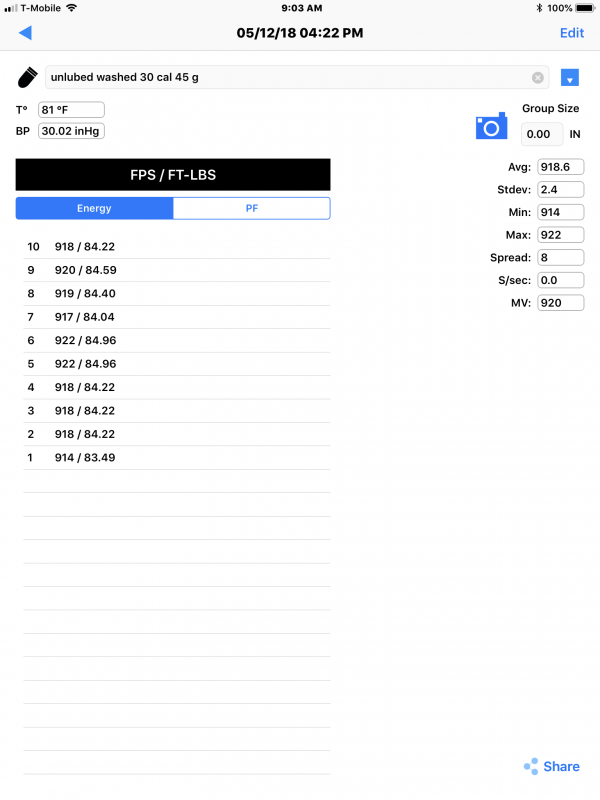Tap the Group Size 0.00 field

point(542,134)
